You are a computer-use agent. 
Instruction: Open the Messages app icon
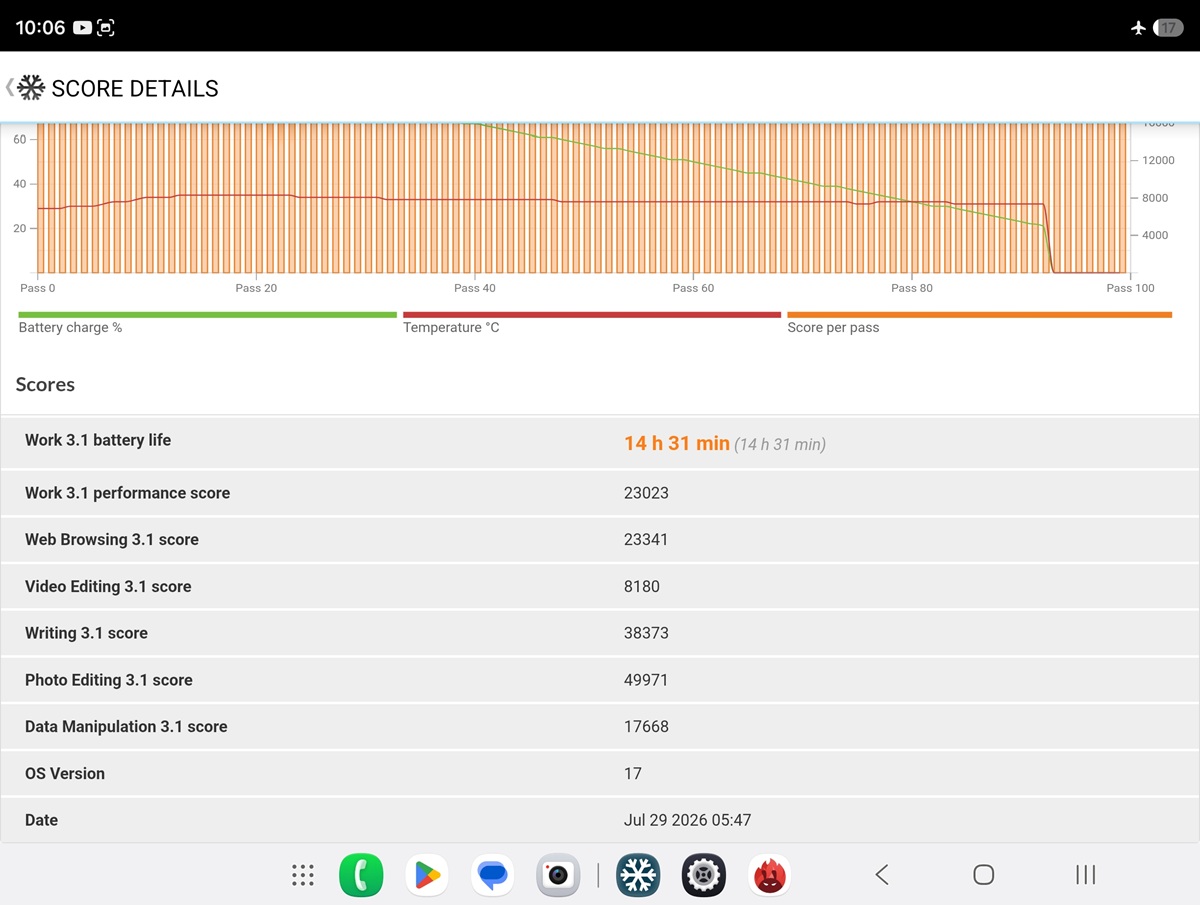coord(492,875)
